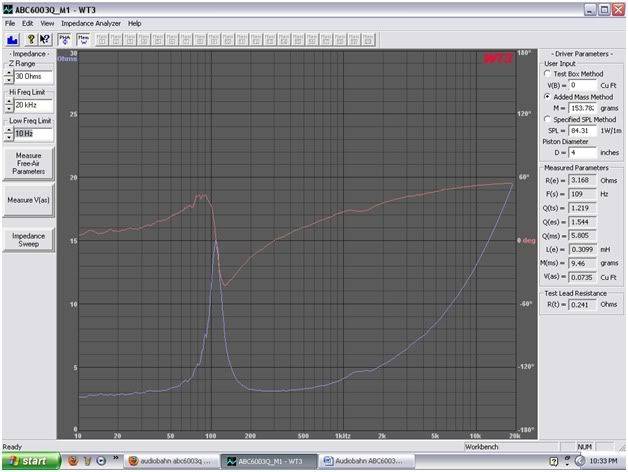This screenshot has width=628, height=472.
Task: Click the Z Range field showing 30 Ohms
Action: click(x=33, y=77)
